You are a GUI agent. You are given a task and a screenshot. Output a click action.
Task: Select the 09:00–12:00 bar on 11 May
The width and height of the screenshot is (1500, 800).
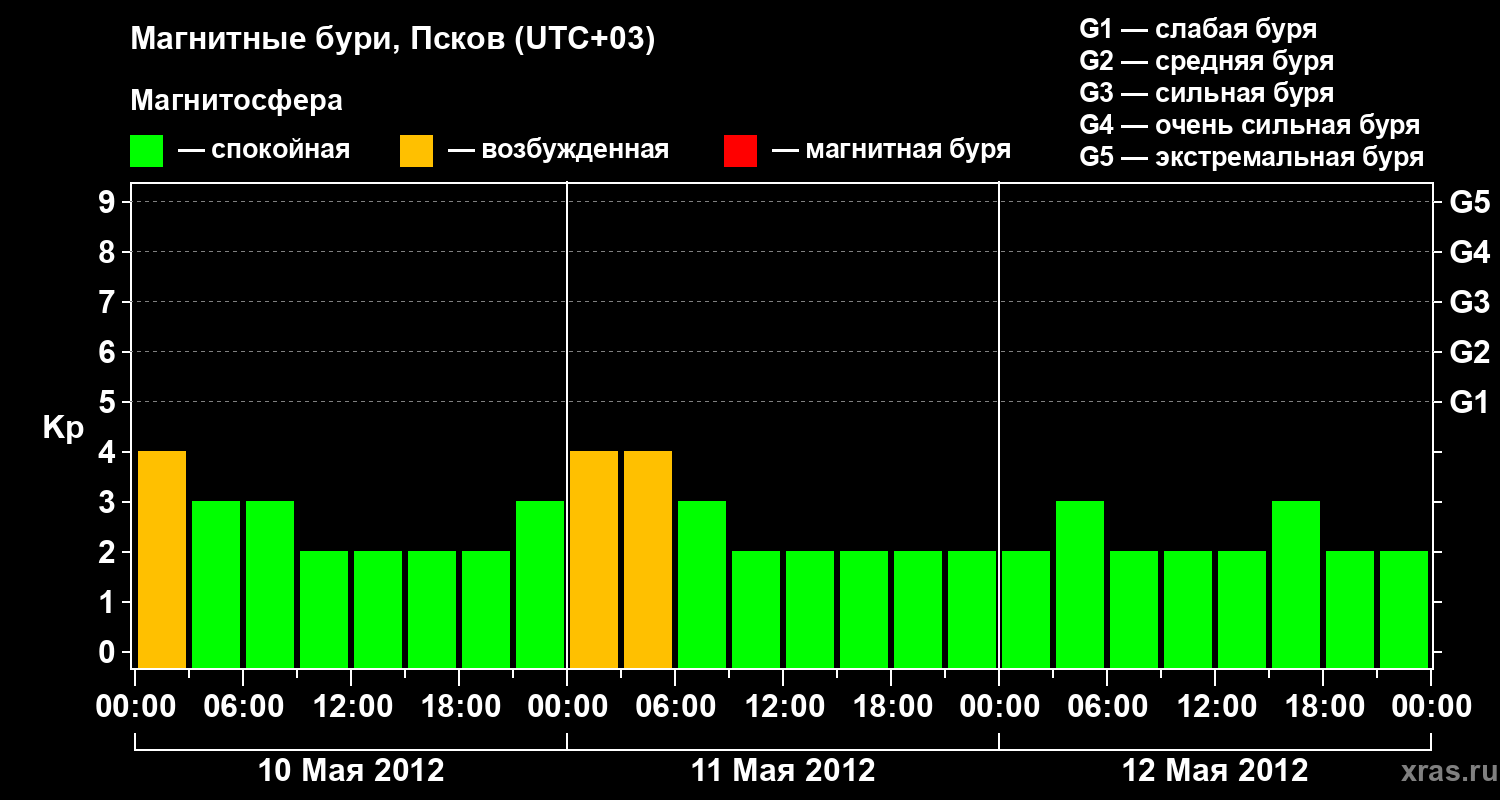[756, 609]
